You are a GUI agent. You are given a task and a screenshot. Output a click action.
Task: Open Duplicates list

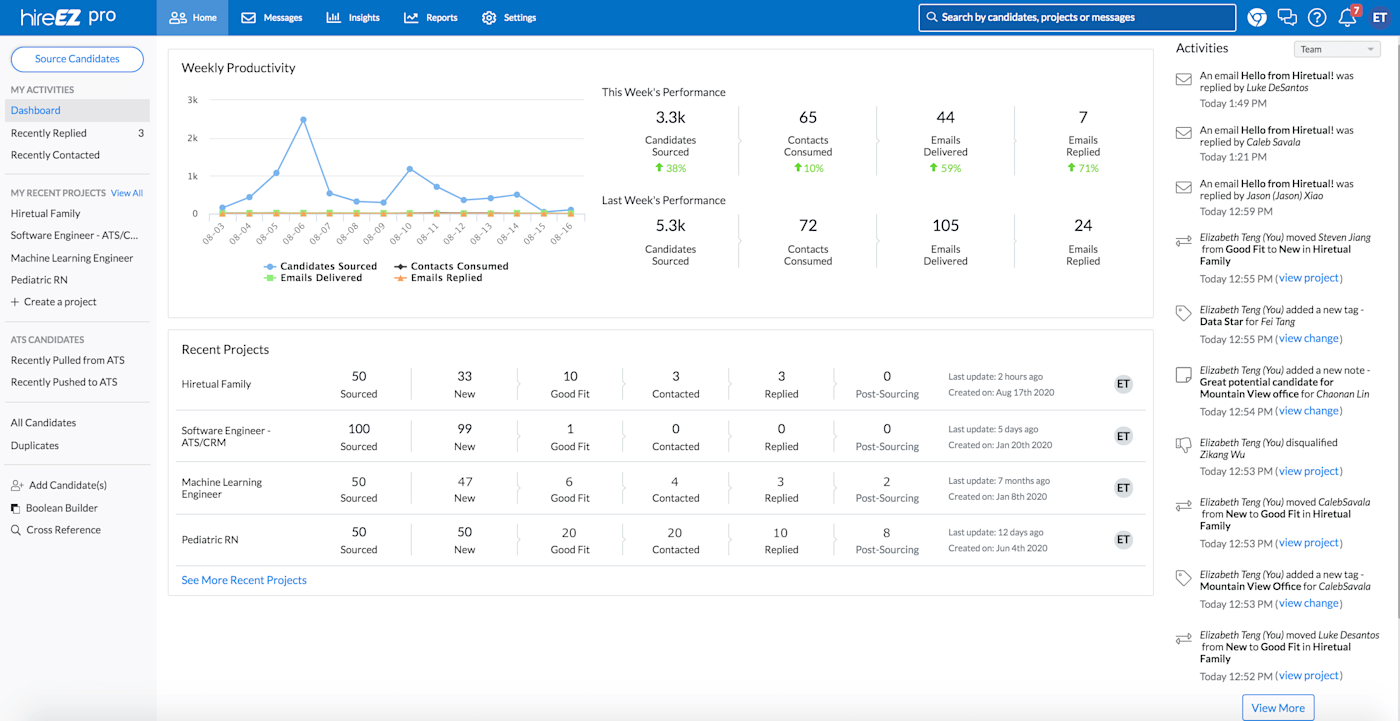(x=35, y=446)
